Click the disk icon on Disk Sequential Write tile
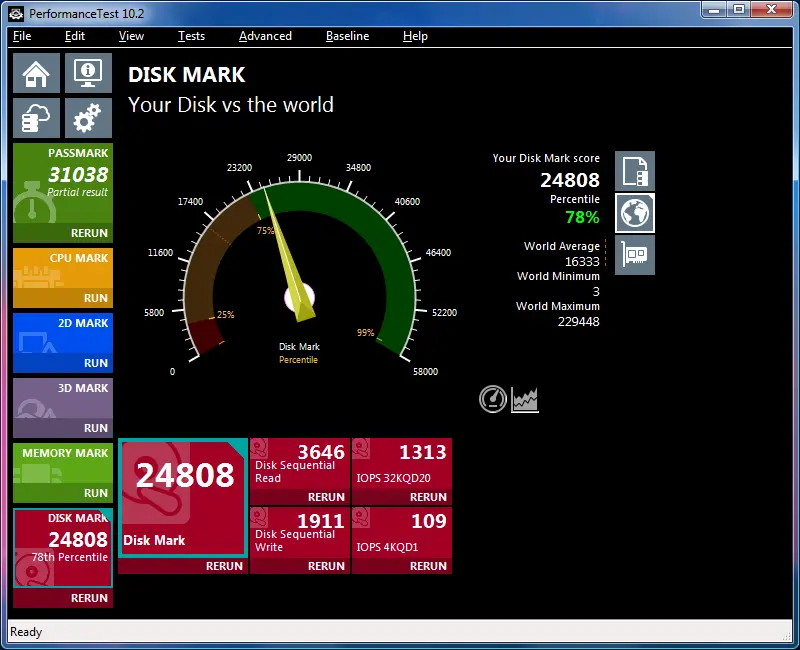Image resolution: width=800 pixels, height=650 pixels. 260,517
